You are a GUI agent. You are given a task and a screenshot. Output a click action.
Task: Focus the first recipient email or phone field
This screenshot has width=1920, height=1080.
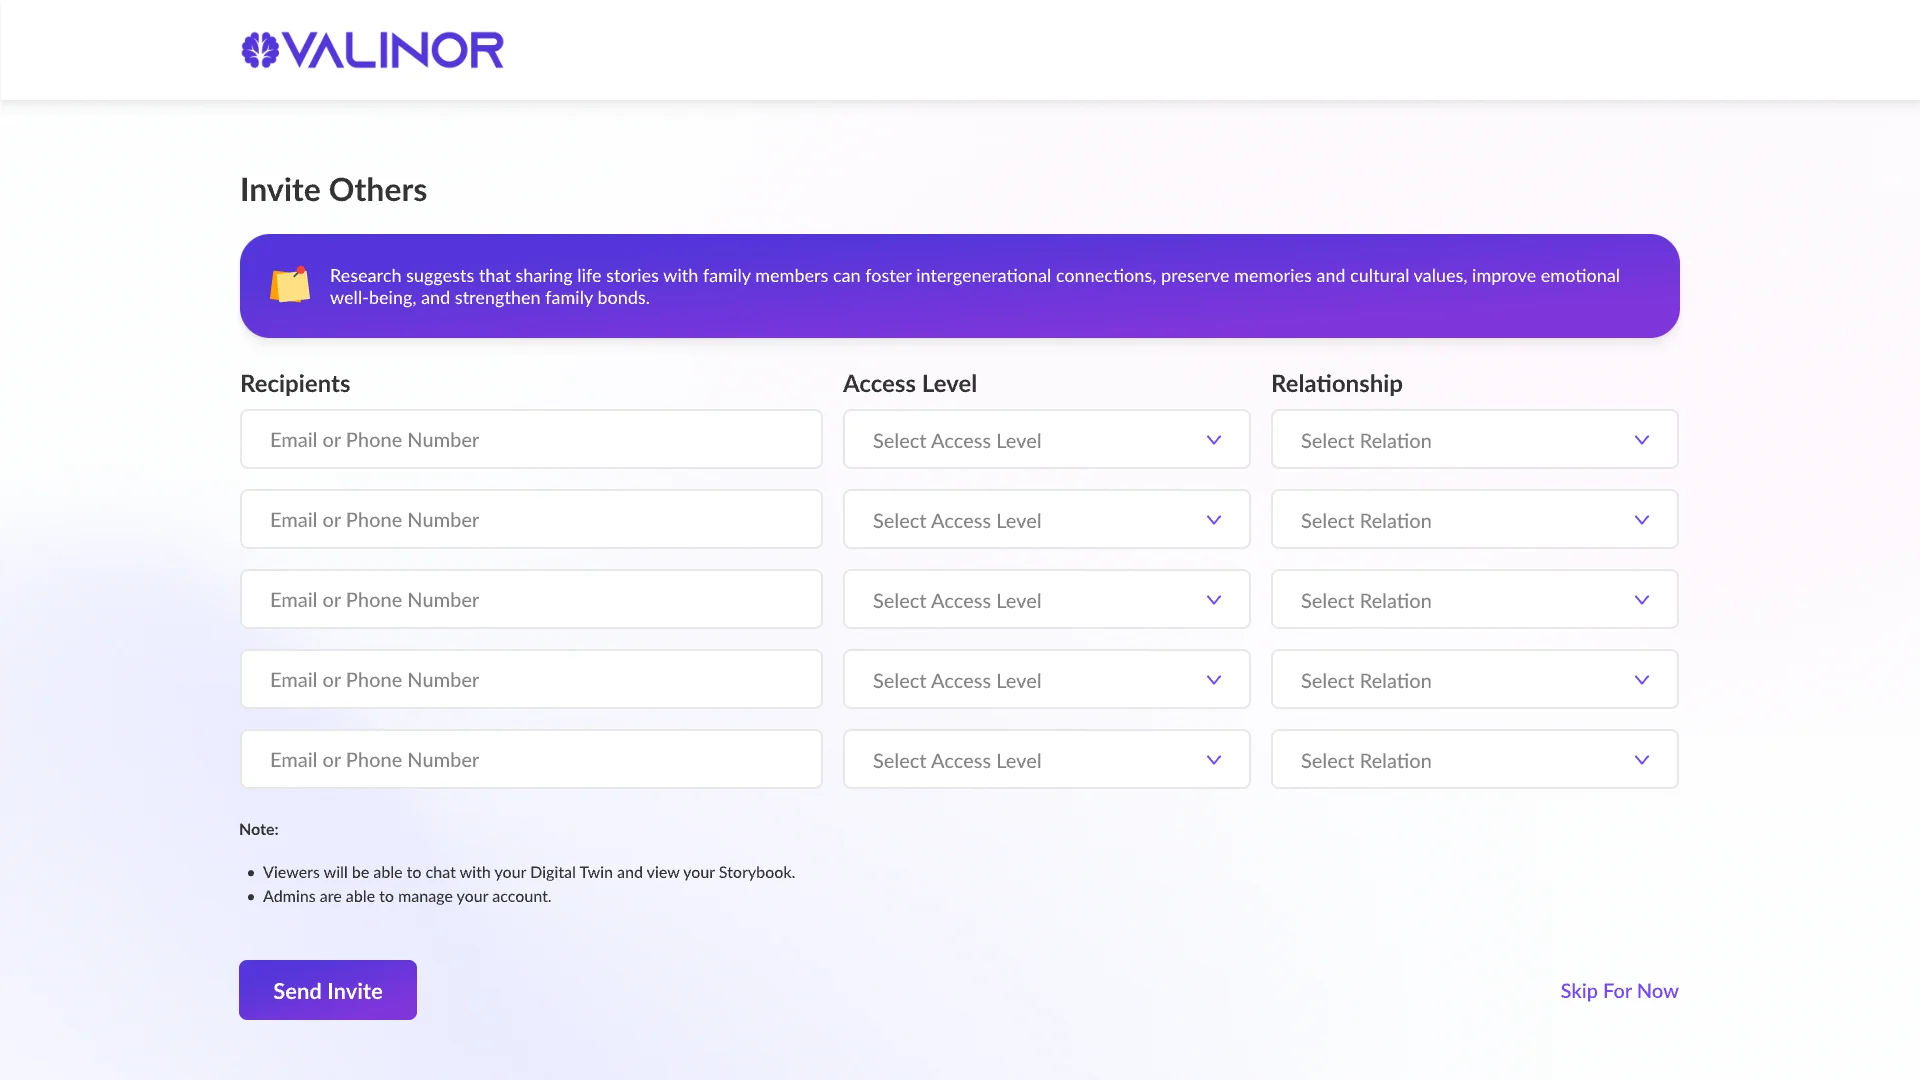[531, 439]
